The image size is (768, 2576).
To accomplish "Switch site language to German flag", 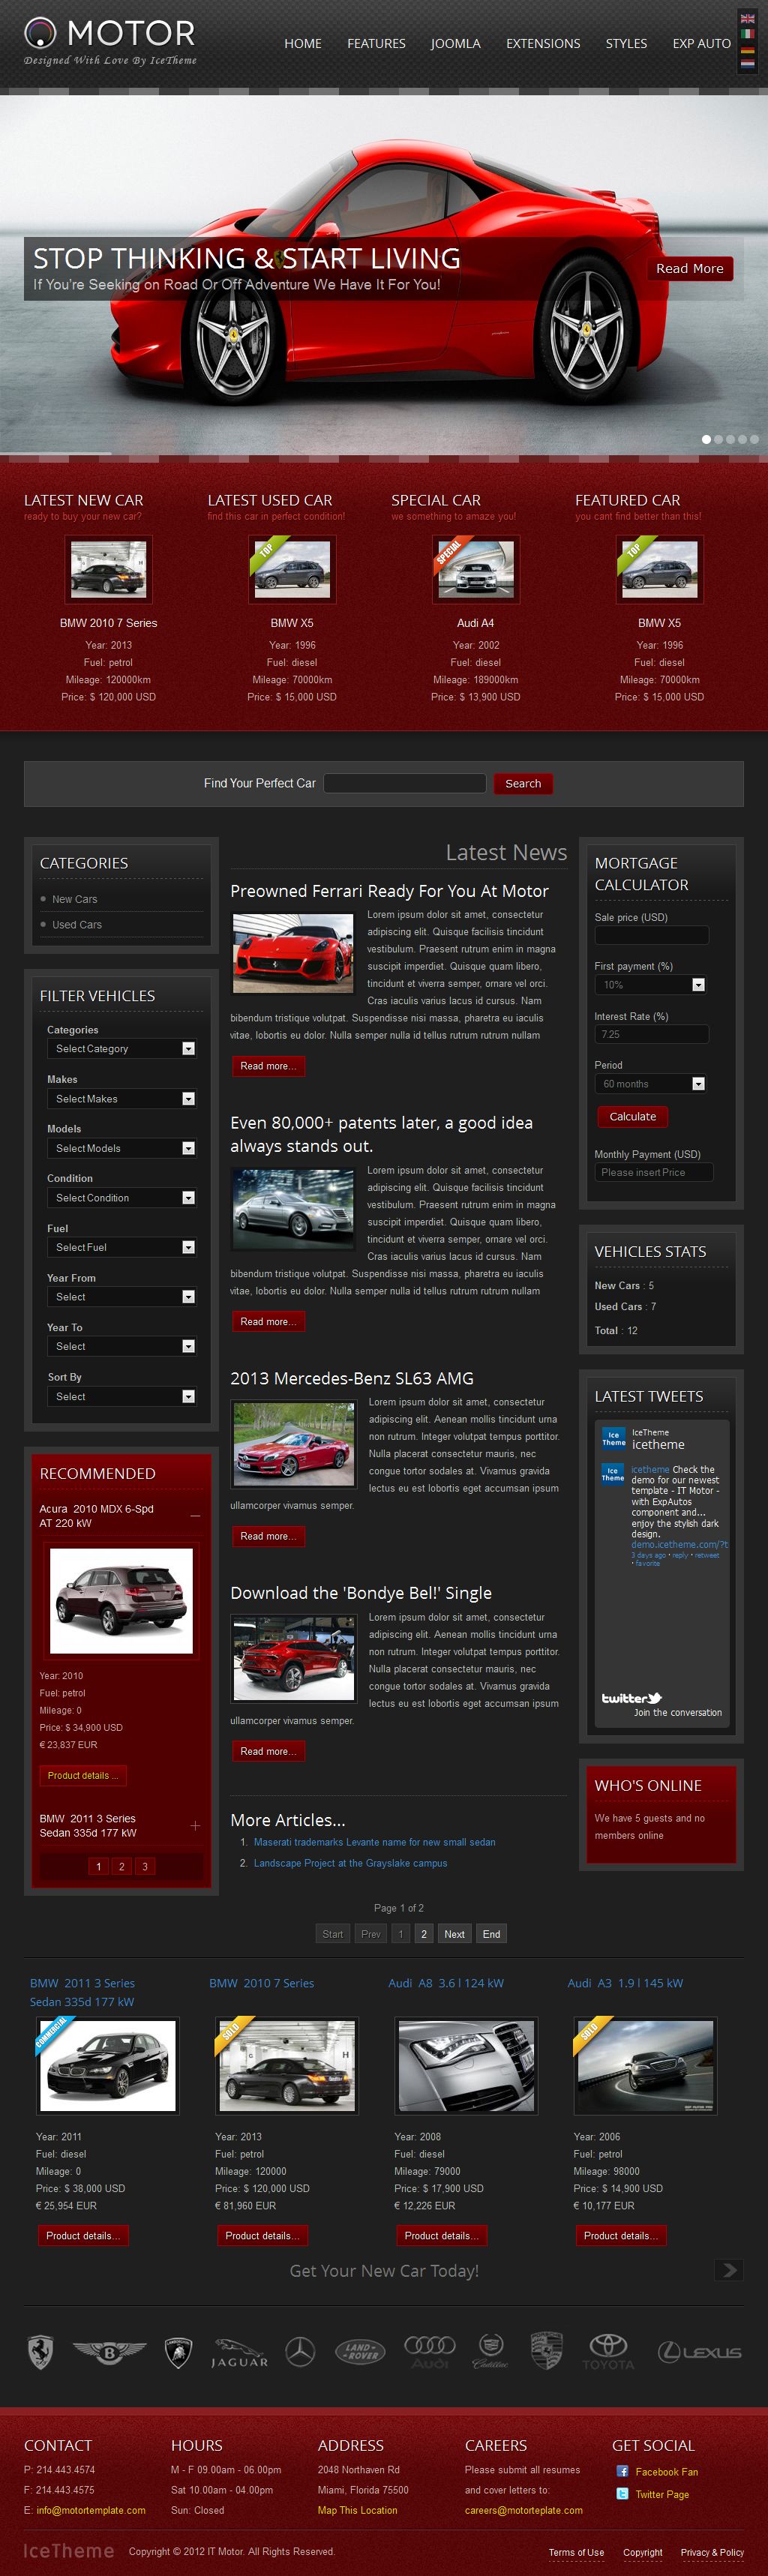I will pyautogui.click(x=747, y=49).
